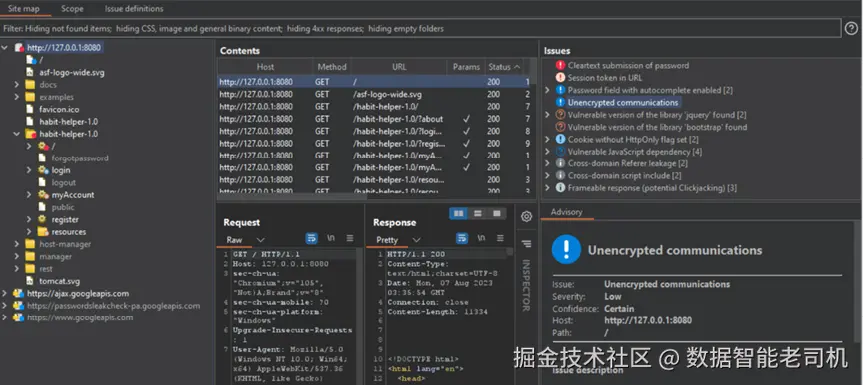Screen dimensions: 863x385
Task: Click the filter bar to edit site map filter
Action: (x=421, y=29)
